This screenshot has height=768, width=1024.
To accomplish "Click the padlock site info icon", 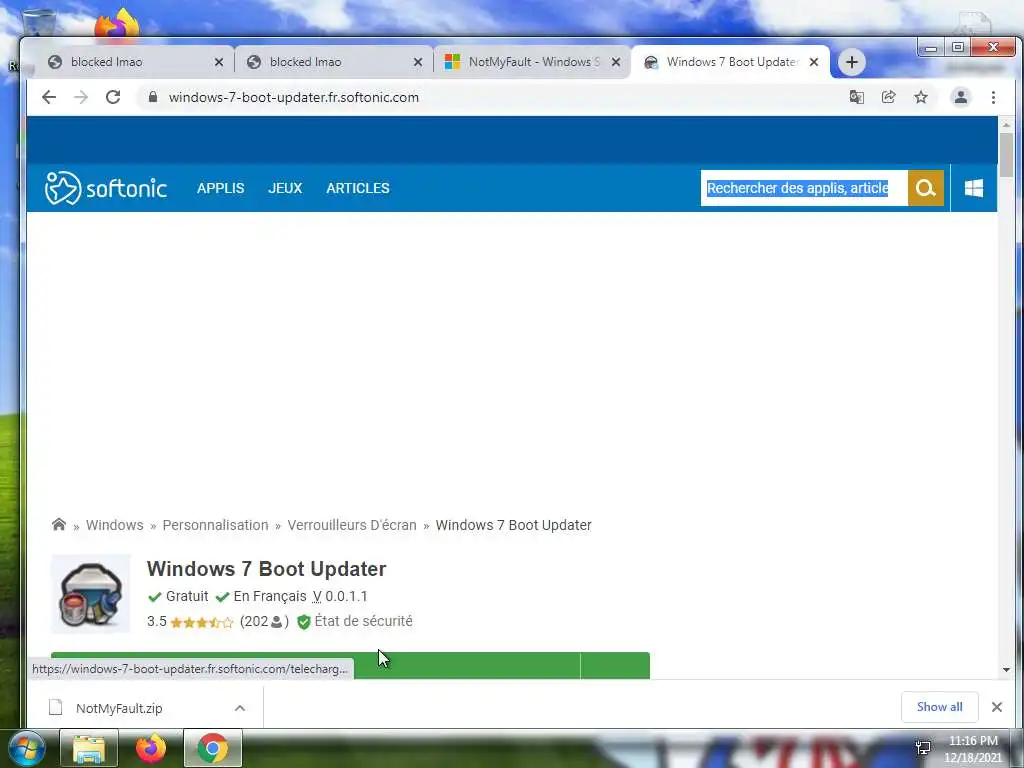I will (153, 97).
